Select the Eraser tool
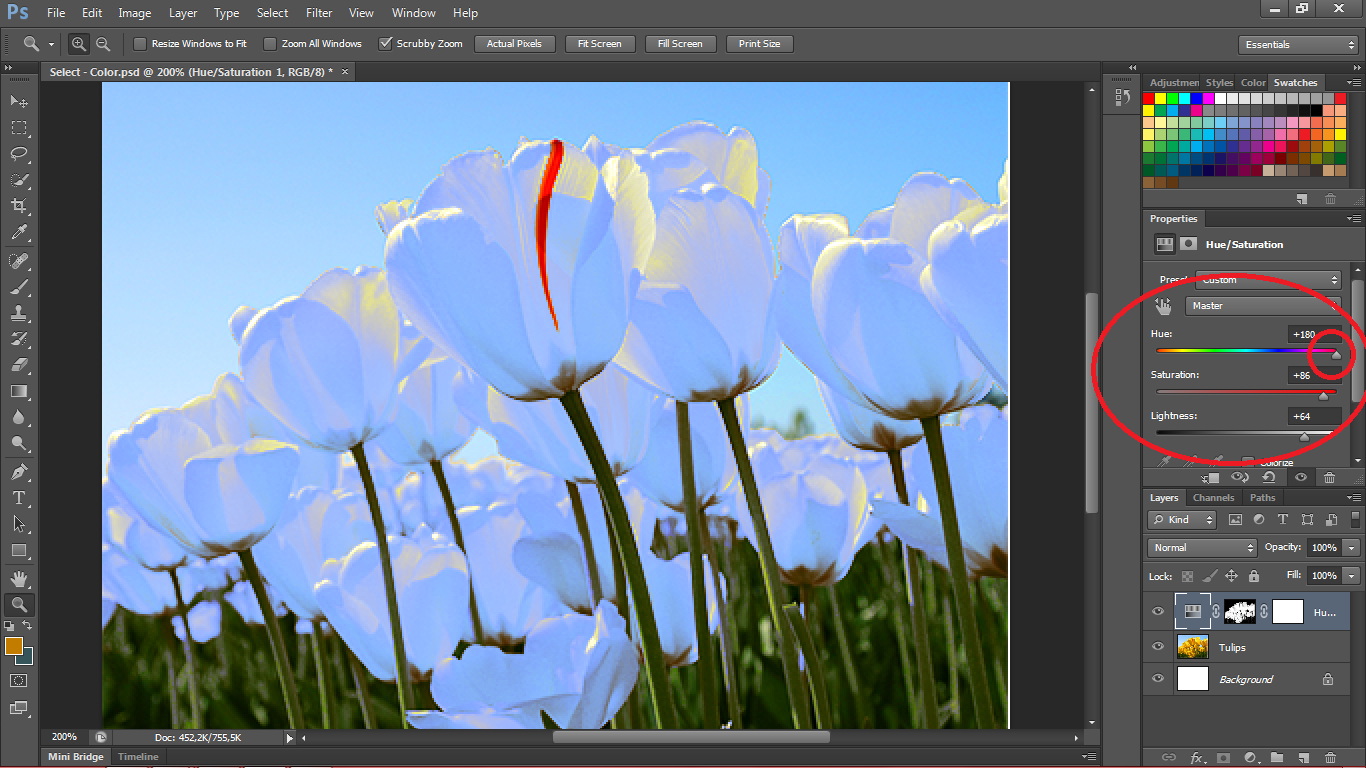This screenshot has height=768, width=1366. click(19, 365)
